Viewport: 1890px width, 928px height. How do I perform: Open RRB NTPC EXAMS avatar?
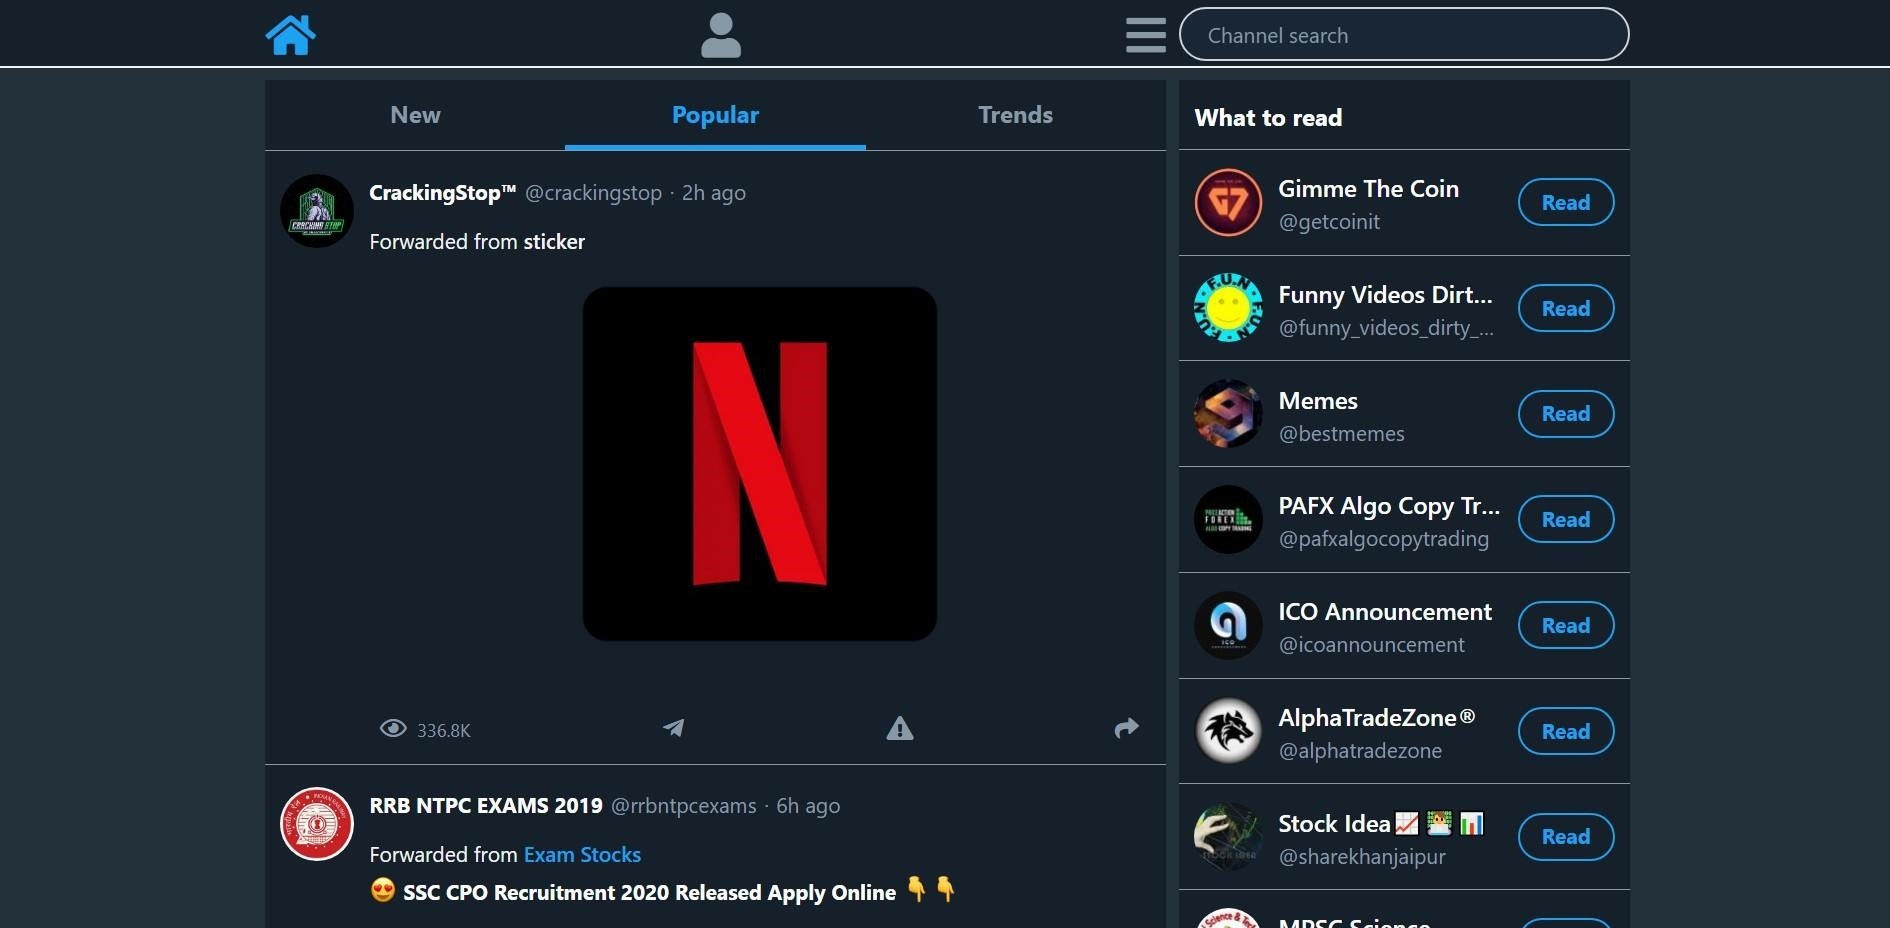pos(317,824)
